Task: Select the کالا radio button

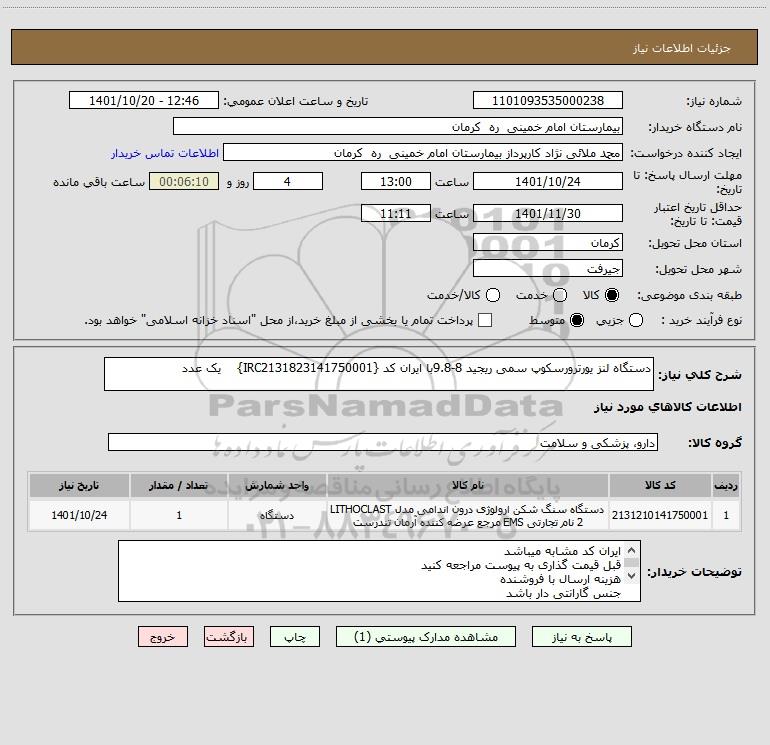Action: pyautogui.click(x=612, y=295)
